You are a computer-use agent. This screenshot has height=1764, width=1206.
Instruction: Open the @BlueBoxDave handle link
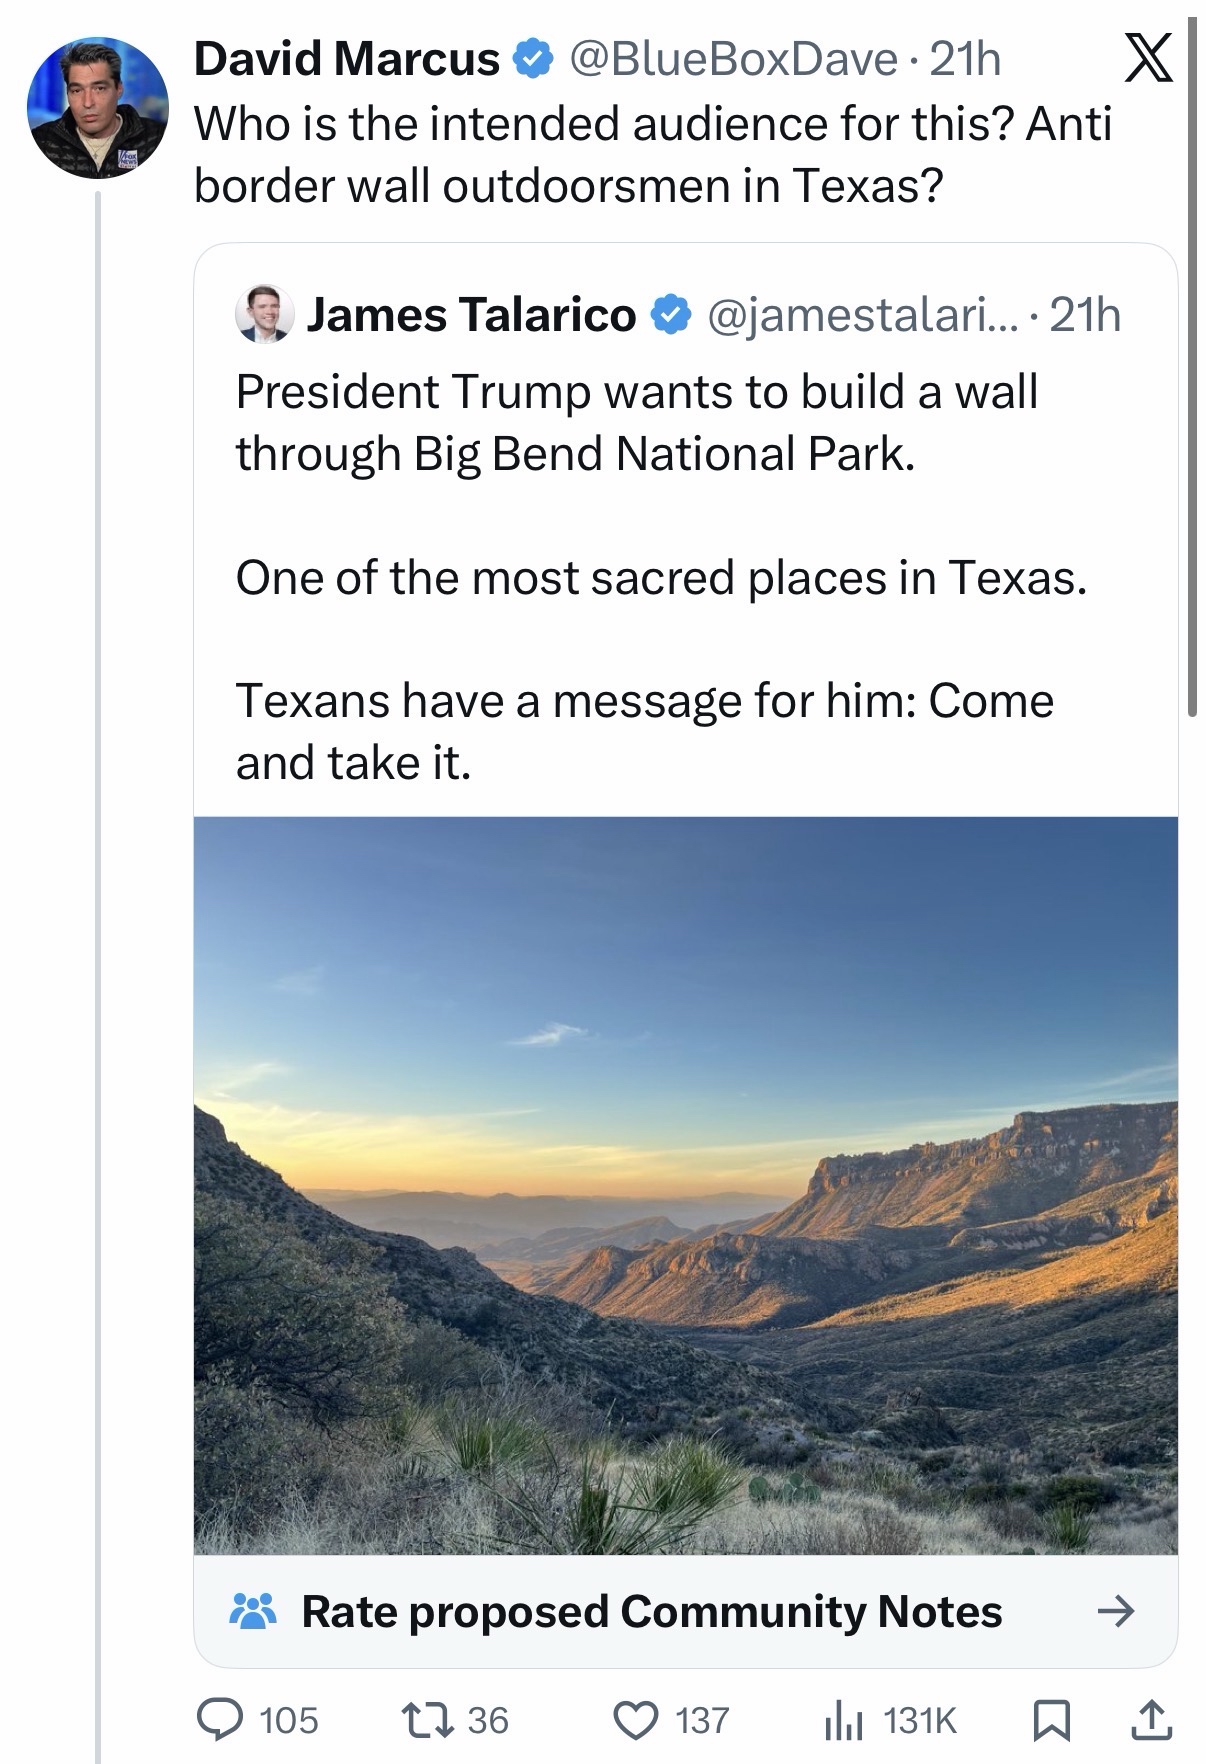tap(732, 59)
